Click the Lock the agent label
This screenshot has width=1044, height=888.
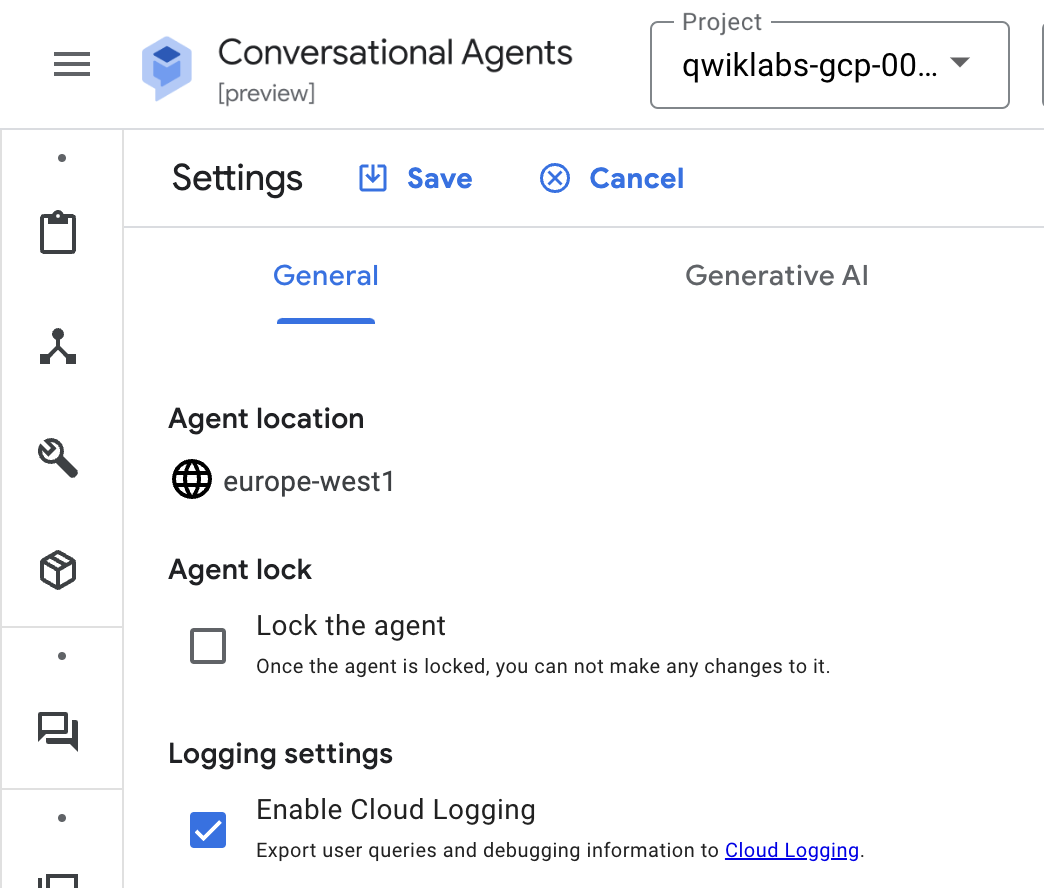[351, 626]
